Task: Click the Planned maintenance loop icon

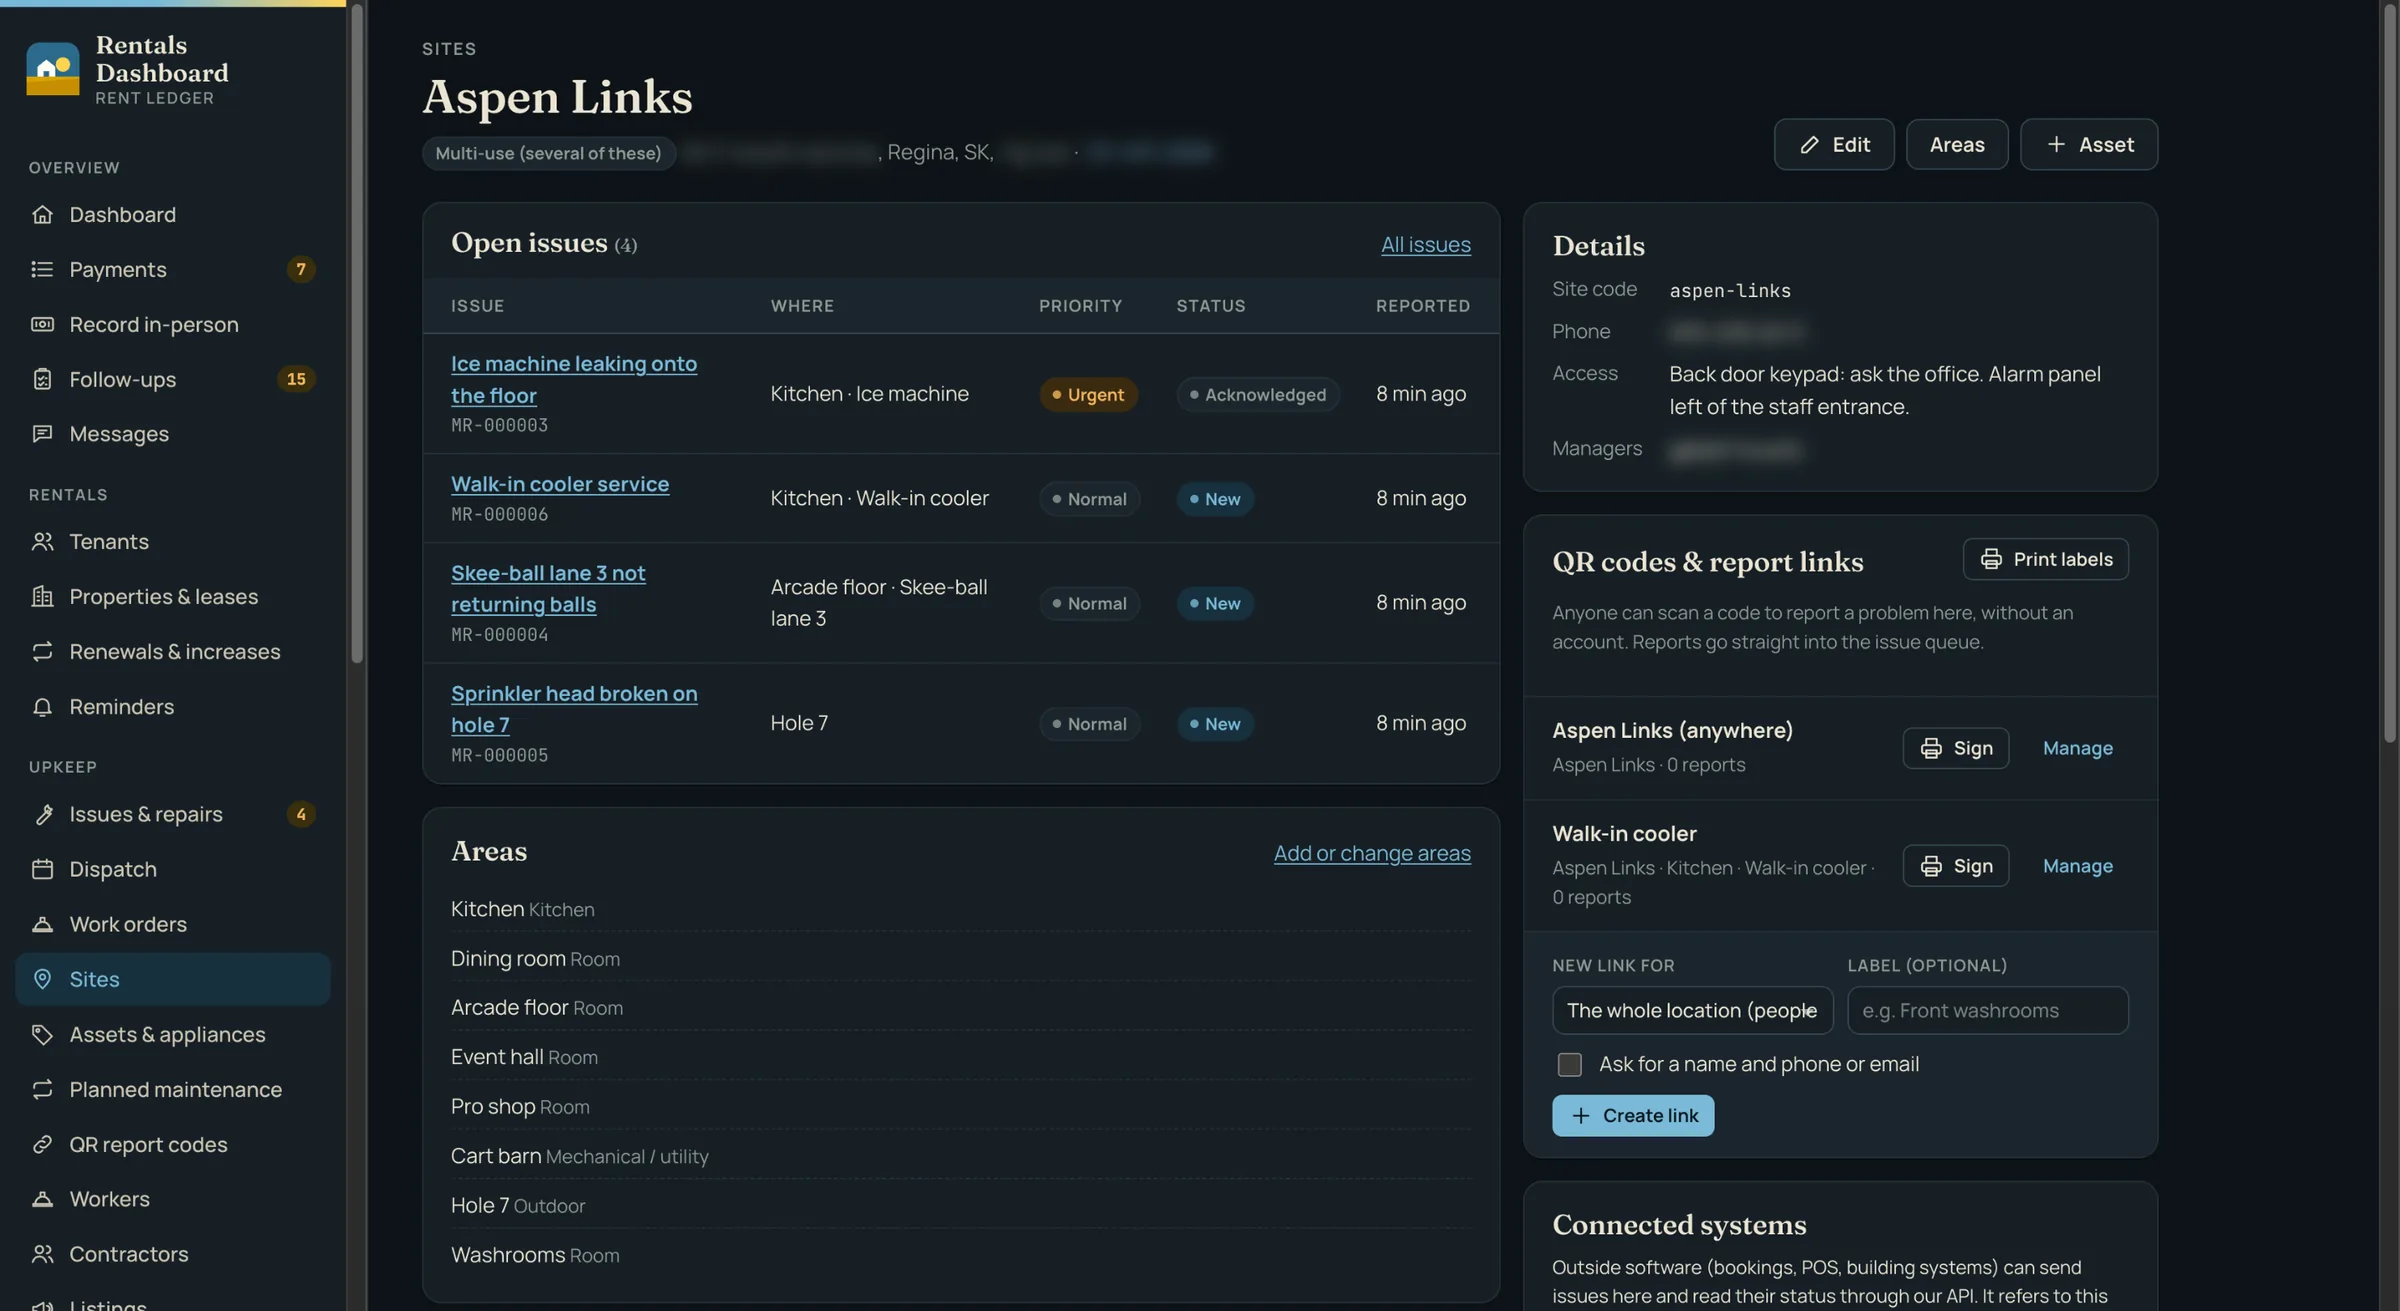Action: coord(42,1089)
